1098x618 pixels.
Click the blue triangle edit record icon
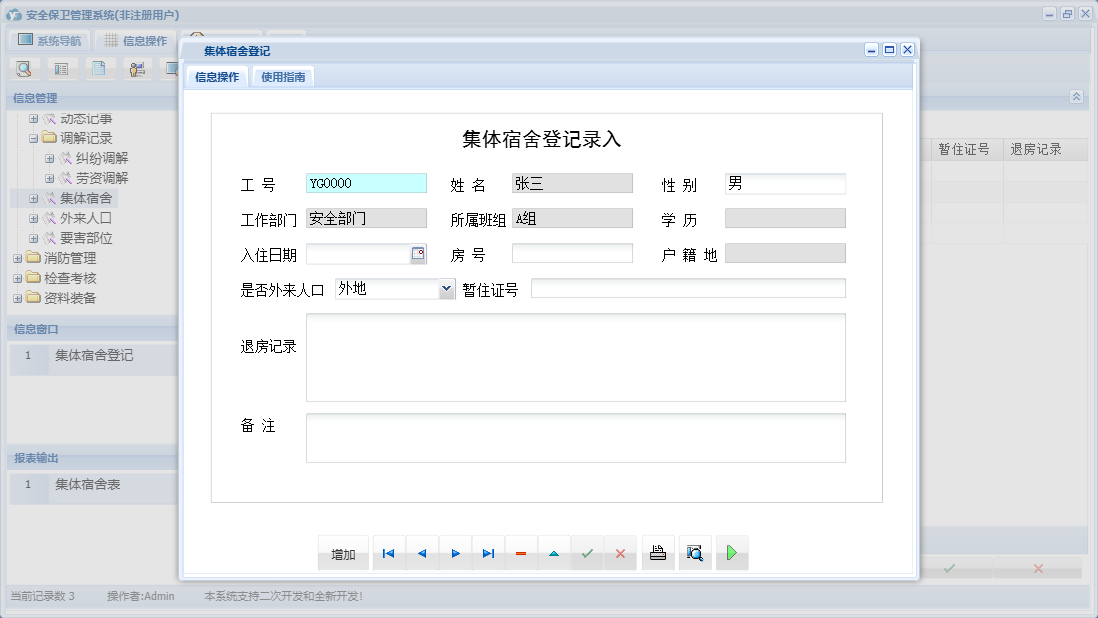(554, 551)
